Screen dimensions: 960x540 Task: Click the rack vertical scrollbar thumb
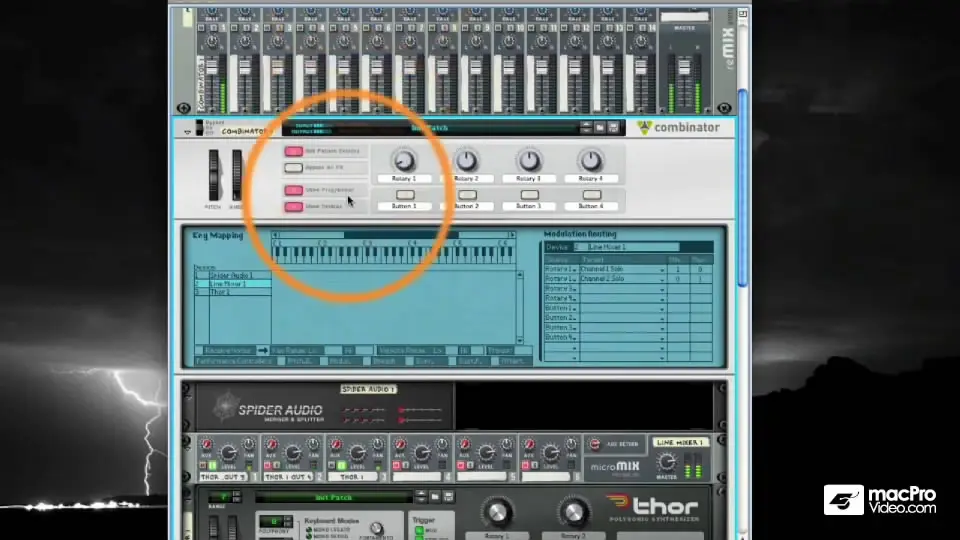[743, 187]
